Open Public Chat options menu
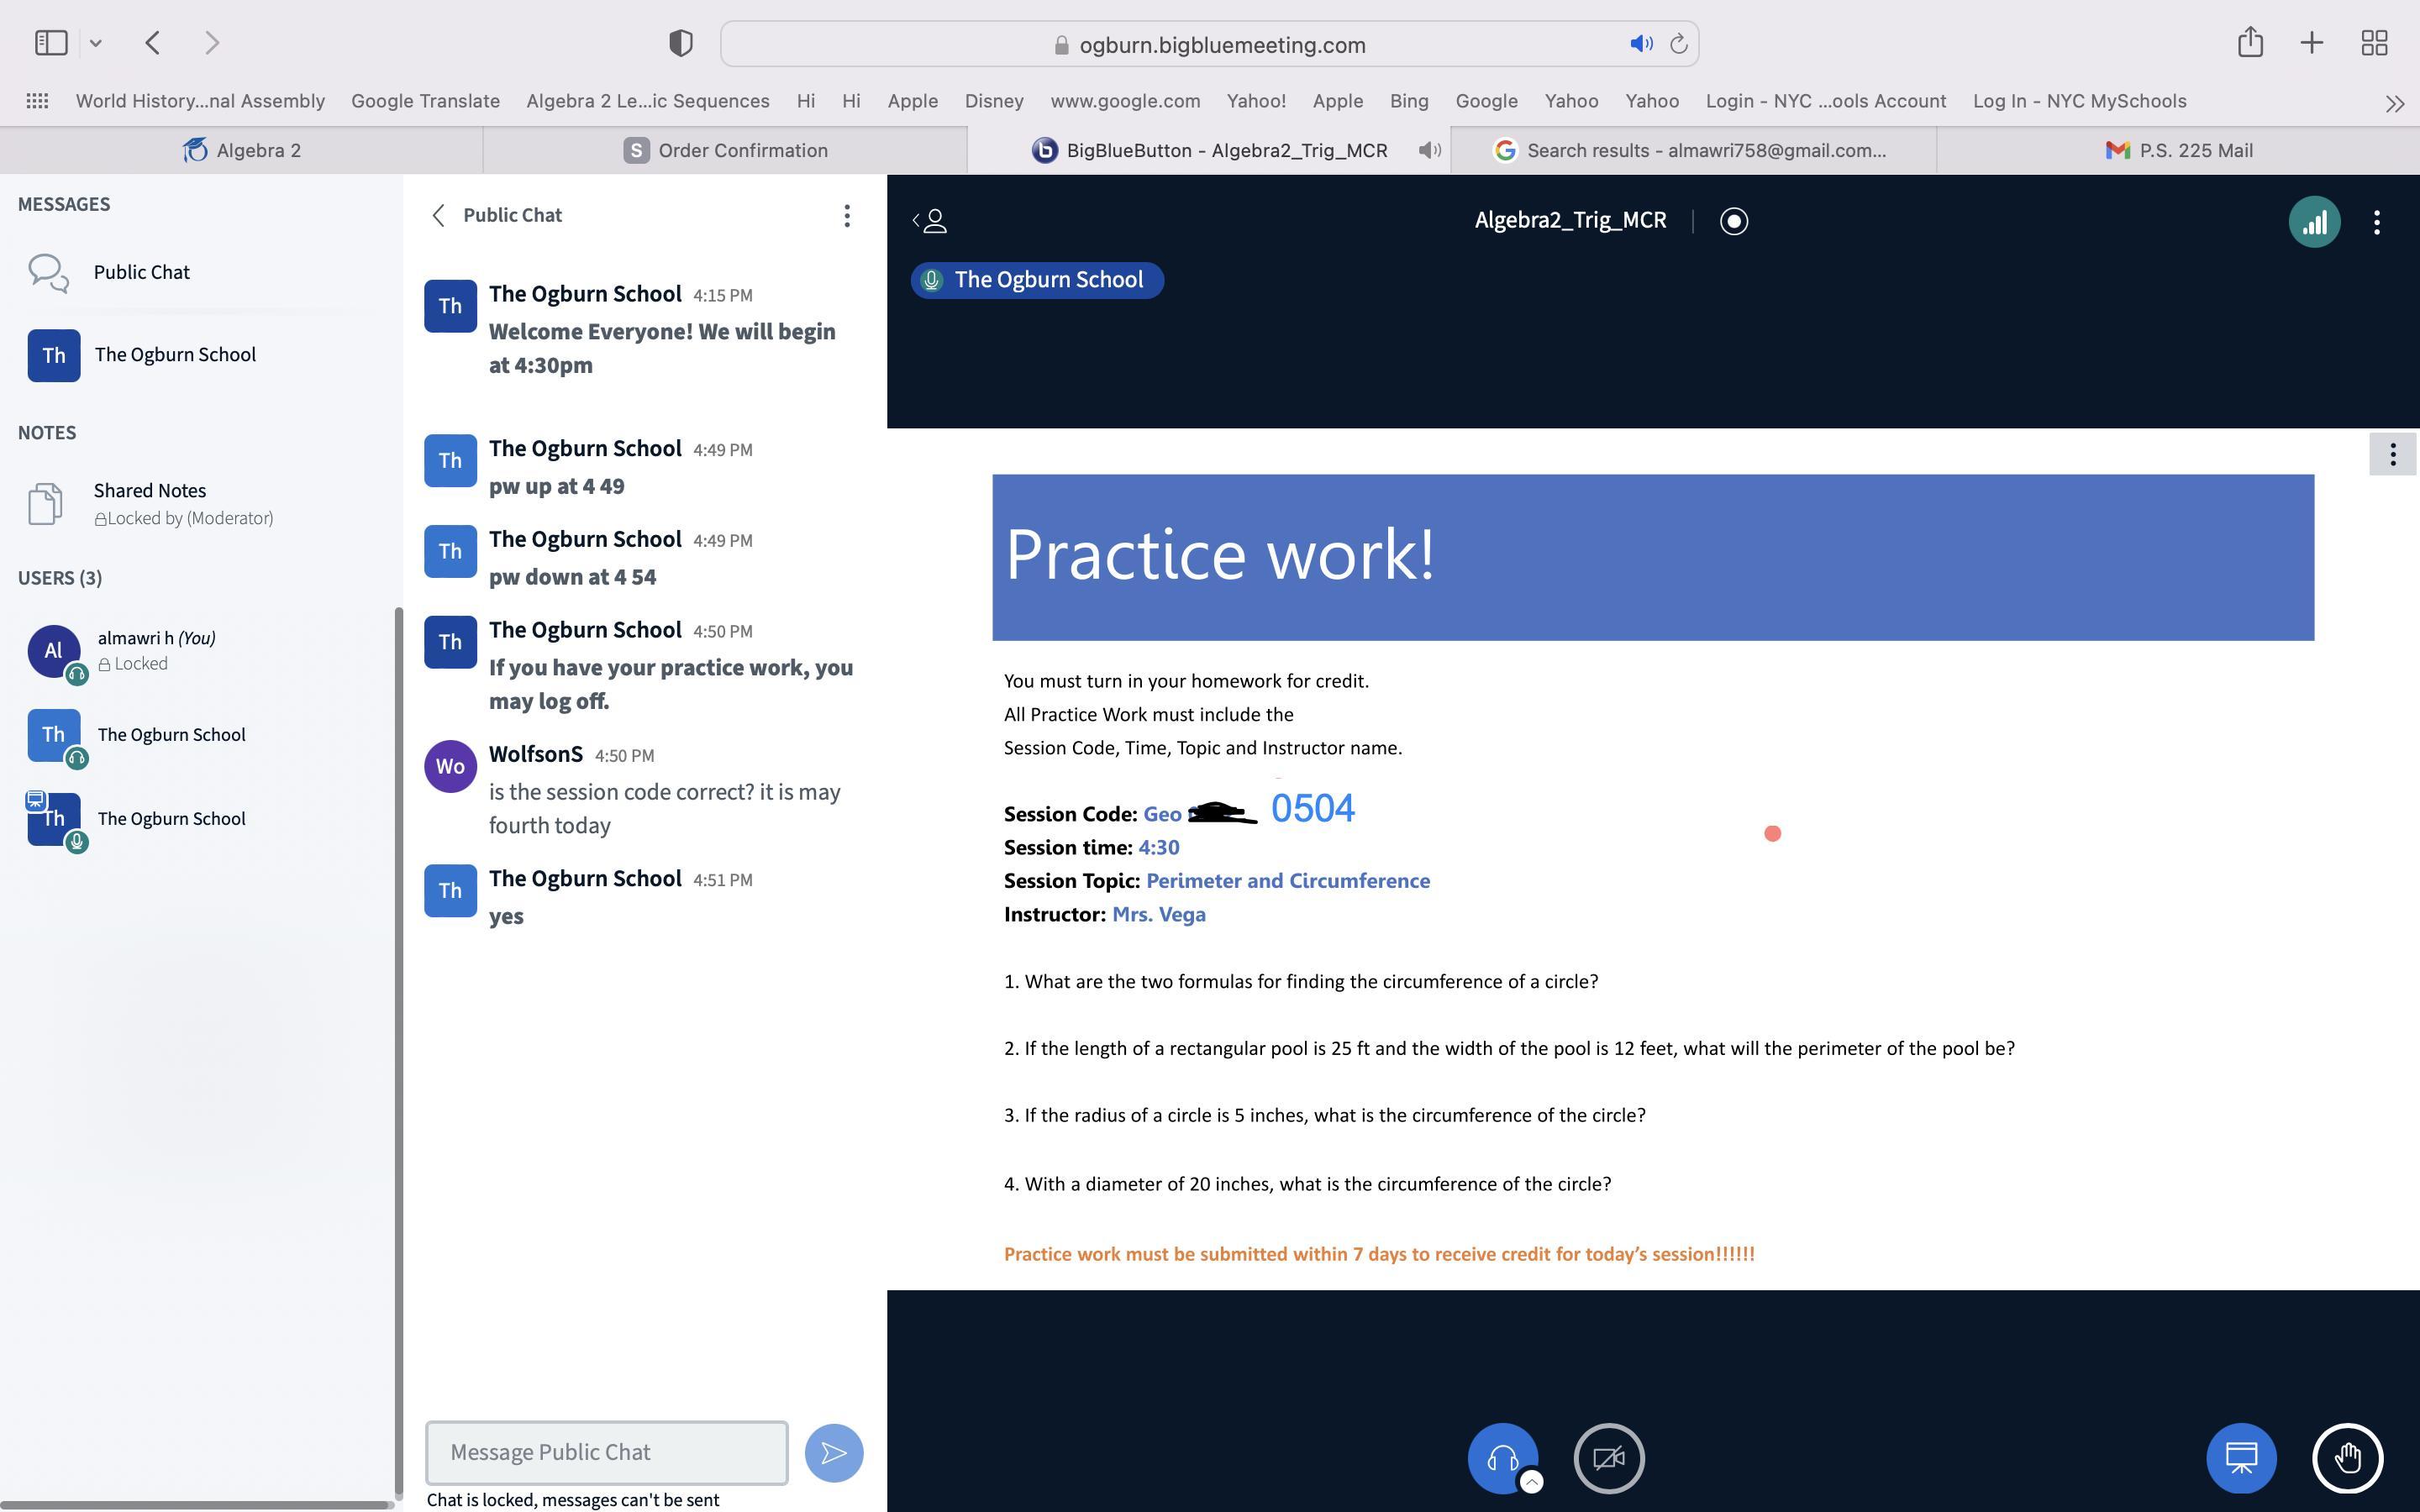The width and height of the screenshot is (2420, 1512). tap(846, 216)
